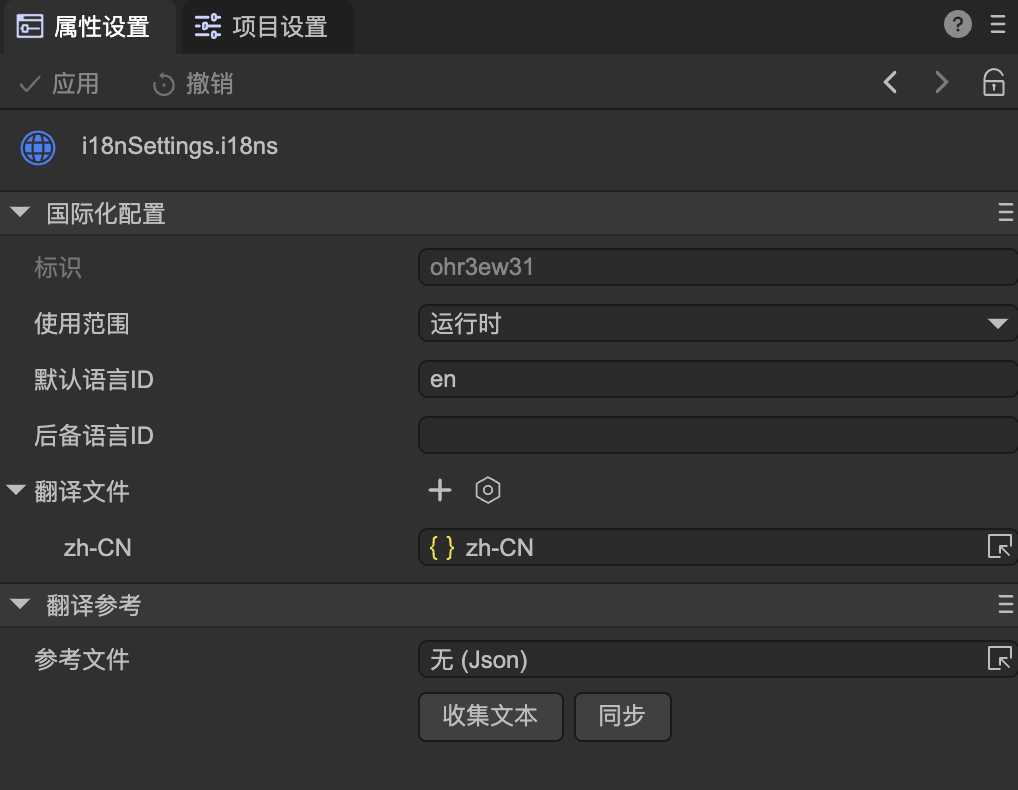Collapse the 翻译参考 section
The image size is (1018, 790).
pyautogui.click(x=19, y=605)
